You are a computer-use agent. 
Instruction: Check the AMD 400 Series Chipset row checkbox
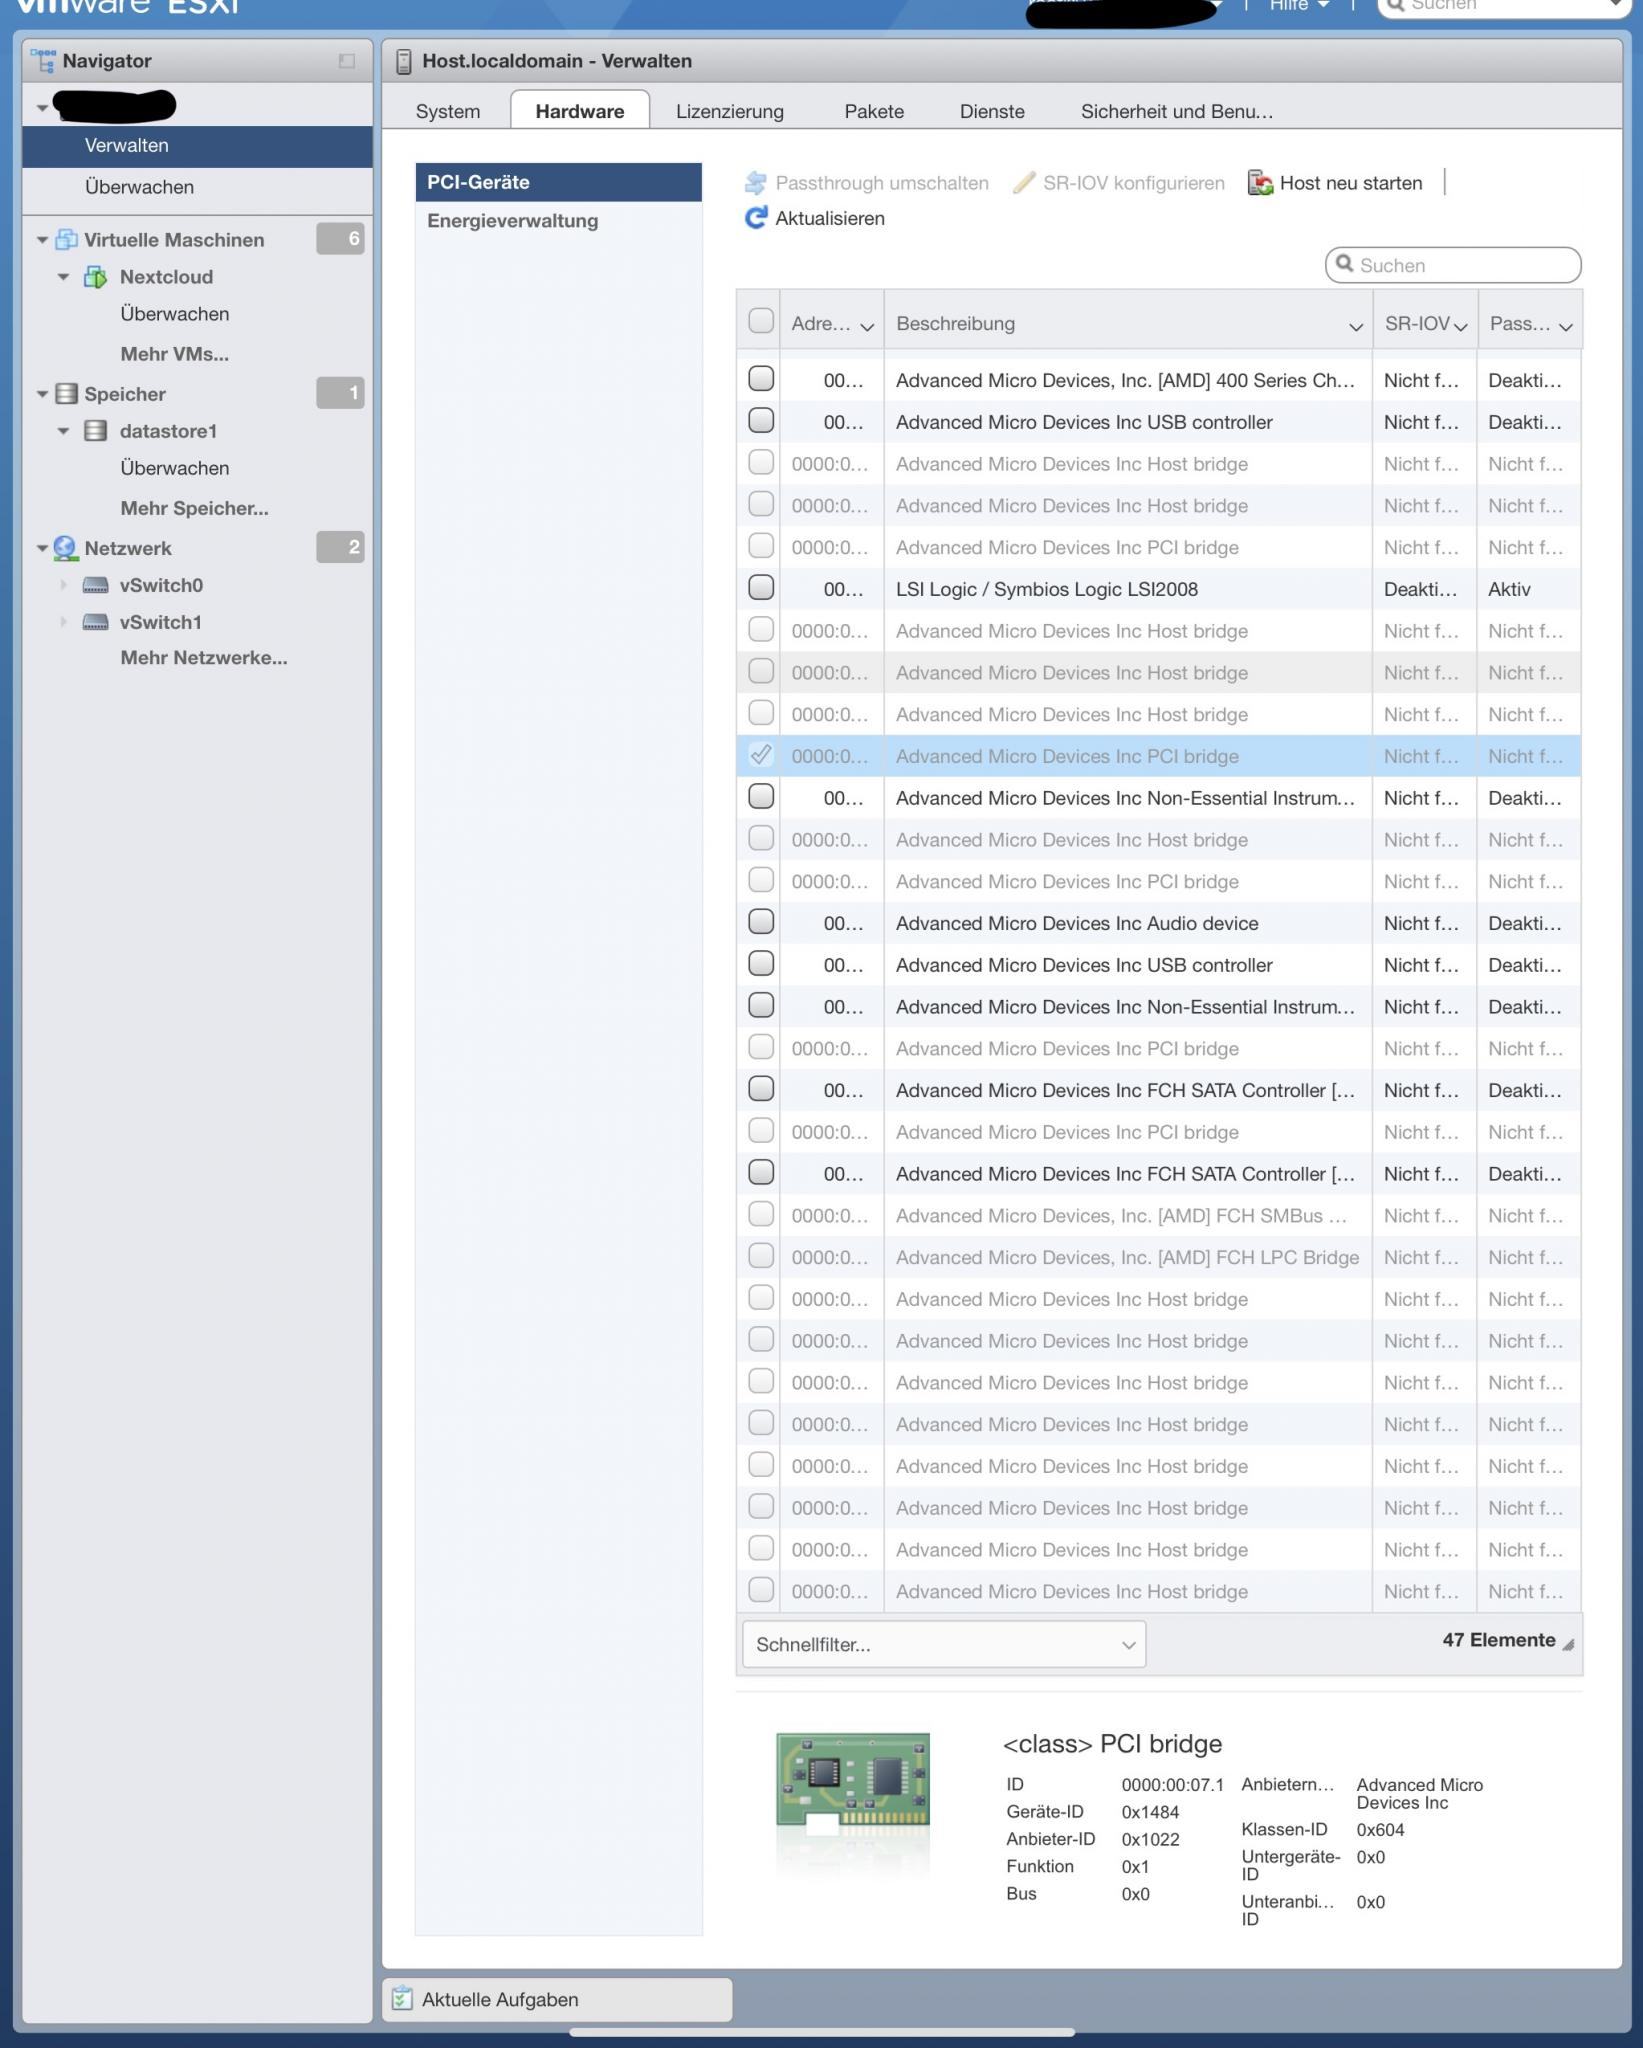[x=761, y=379]
